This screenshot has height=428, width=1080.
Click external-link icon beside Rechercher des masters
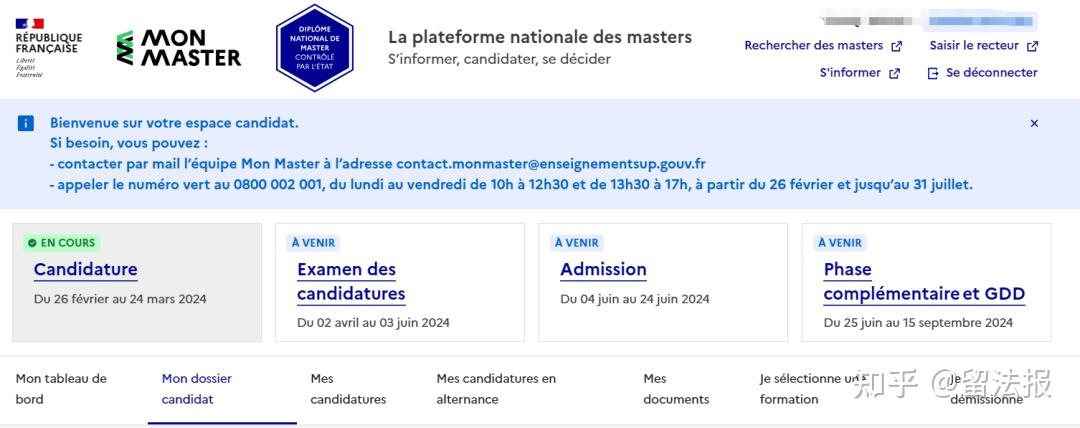coord(897,46)
